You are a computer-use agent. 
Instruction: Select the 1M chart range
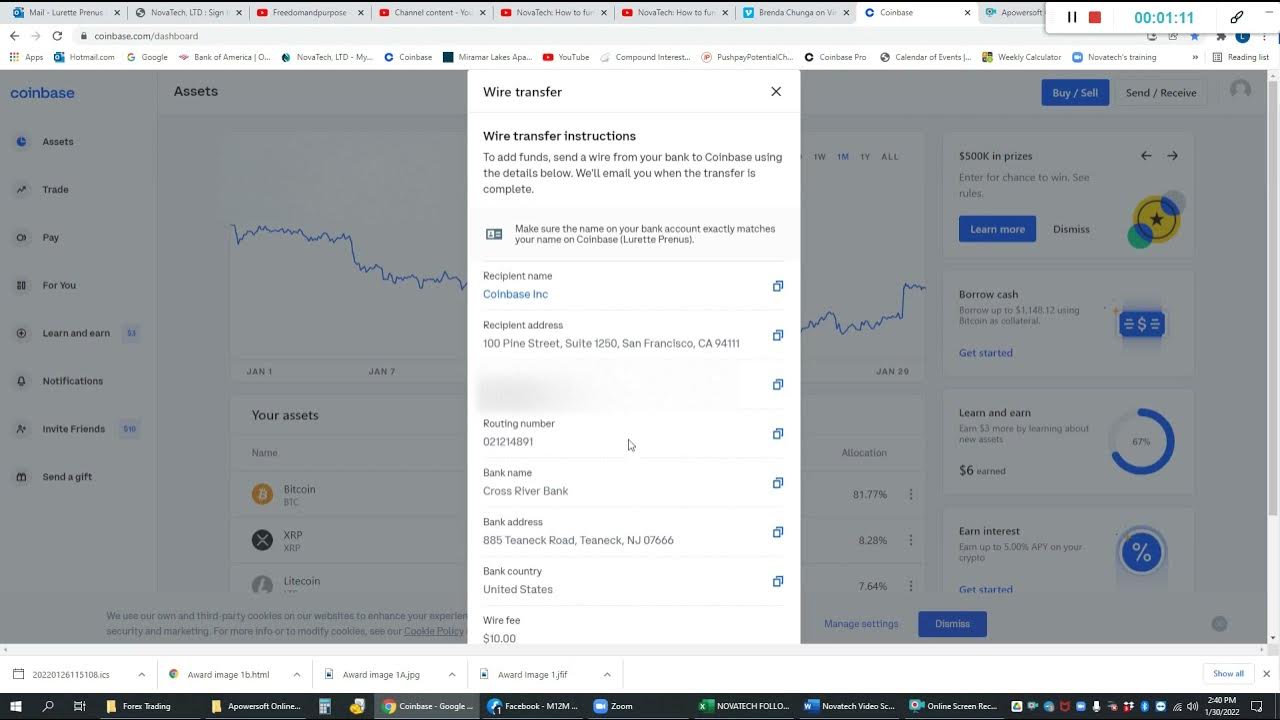843,157
